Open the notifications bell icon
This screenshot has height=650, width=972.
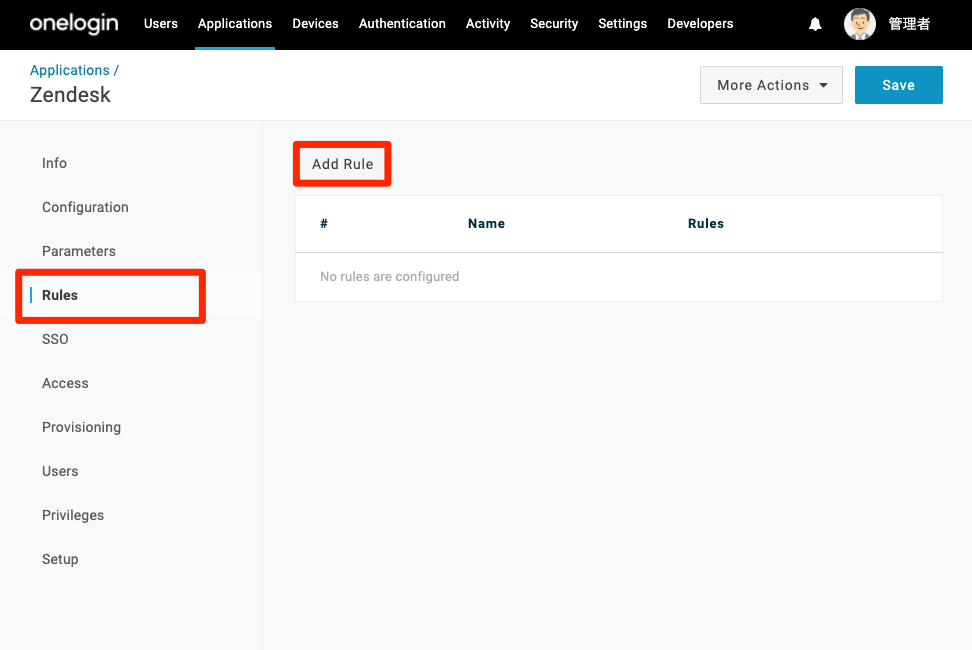tap(815, 24)
